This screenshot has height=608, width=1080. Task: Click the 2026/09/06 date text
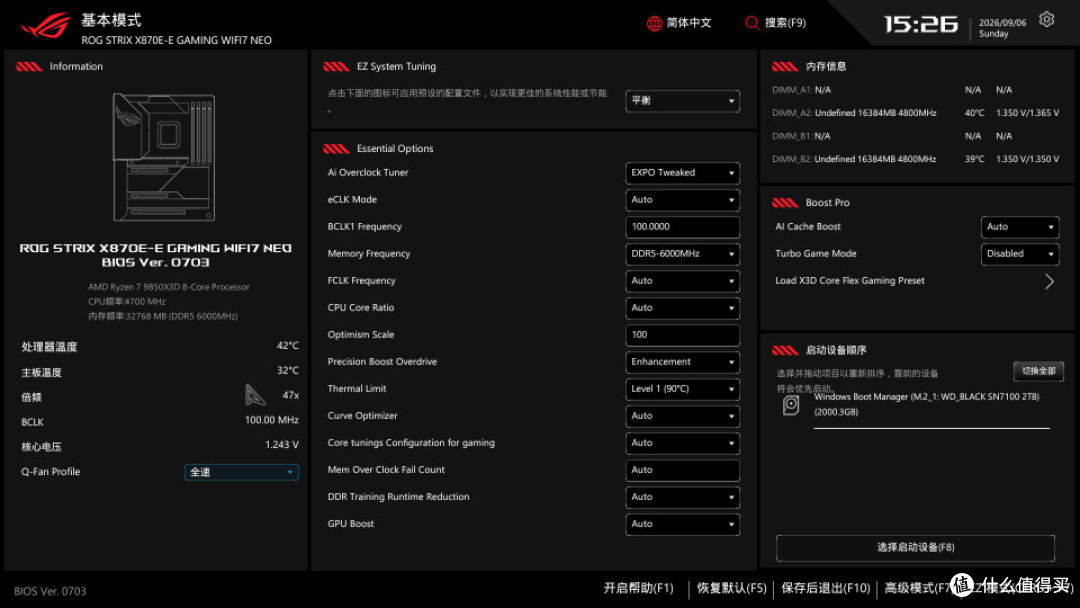[1002, 23]
